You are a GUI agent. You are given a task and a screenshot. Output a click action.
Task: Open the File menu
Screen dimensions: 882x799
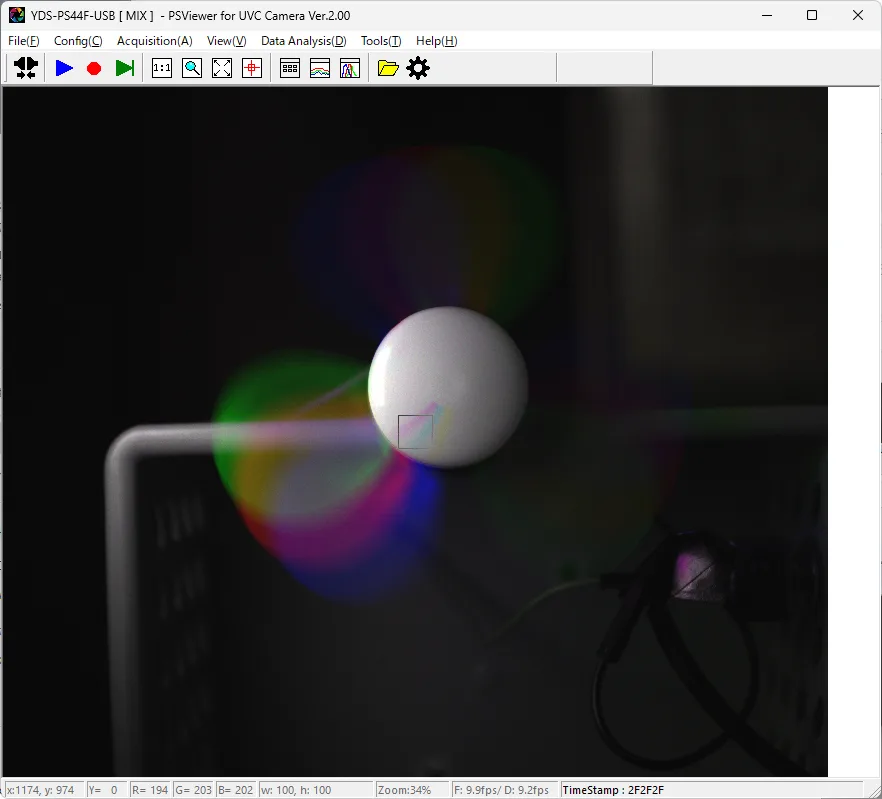[x=24, y=41]
